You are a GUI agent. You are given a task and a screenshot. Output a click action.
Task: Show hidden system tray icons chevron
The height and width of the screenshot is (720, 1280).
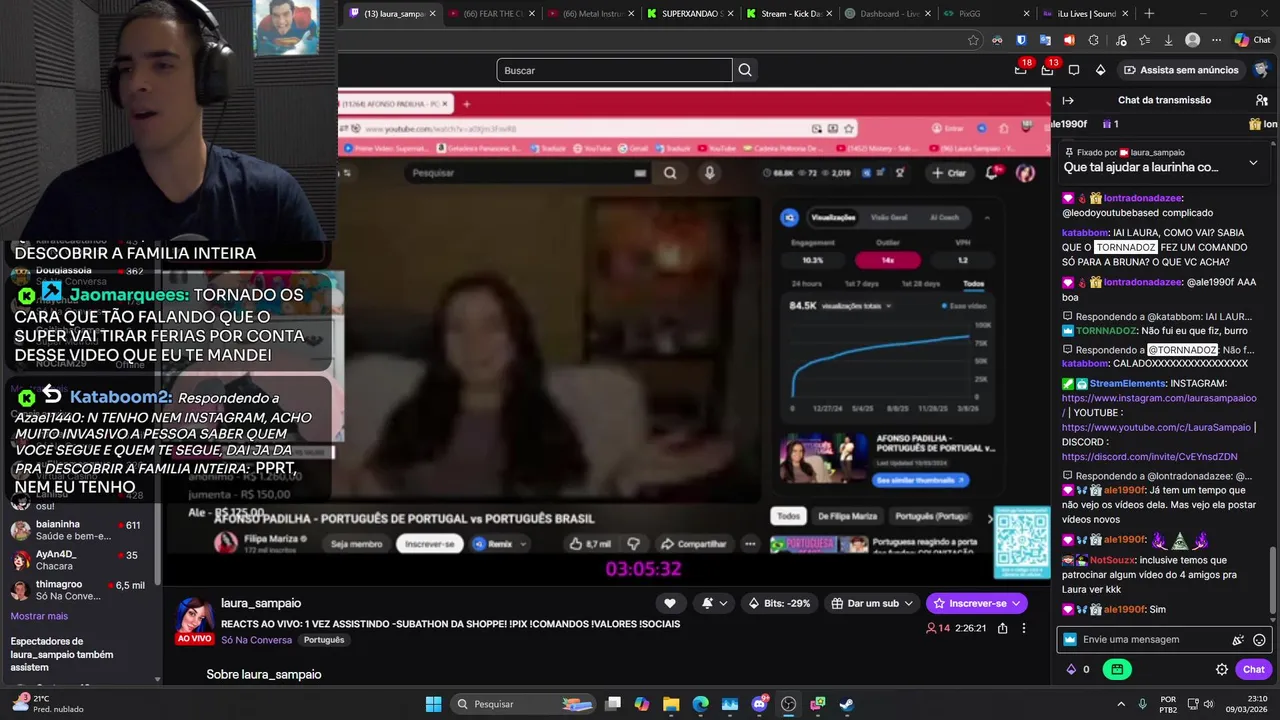1120,704
